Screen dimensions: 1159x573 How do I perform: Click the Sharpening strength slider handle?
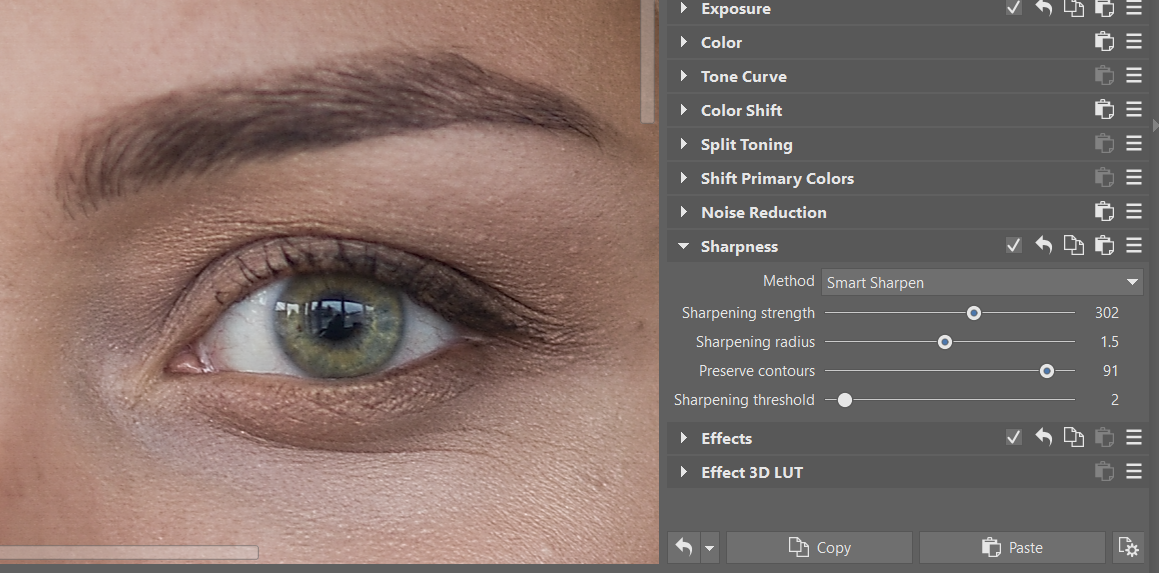(x=974, y=313)
